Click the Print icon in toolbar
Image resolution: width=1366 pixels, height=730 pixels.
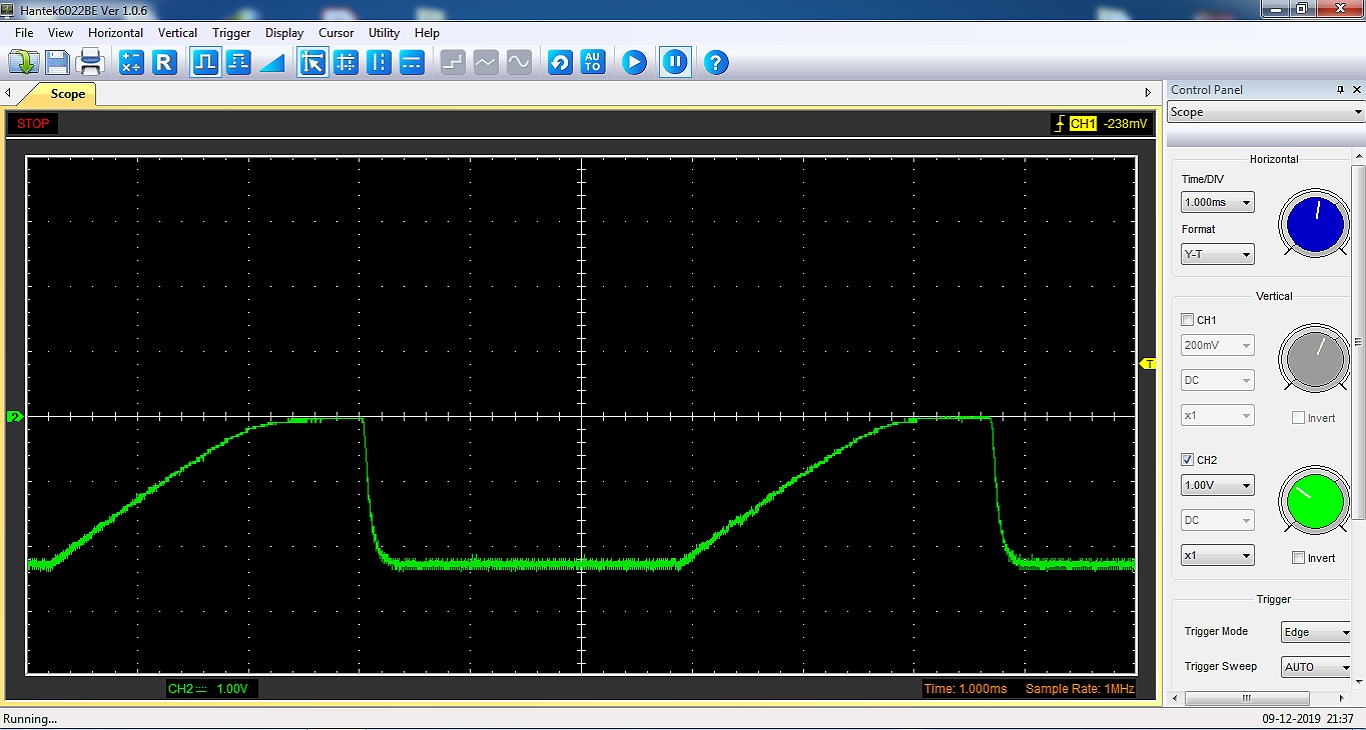point(91,63)
